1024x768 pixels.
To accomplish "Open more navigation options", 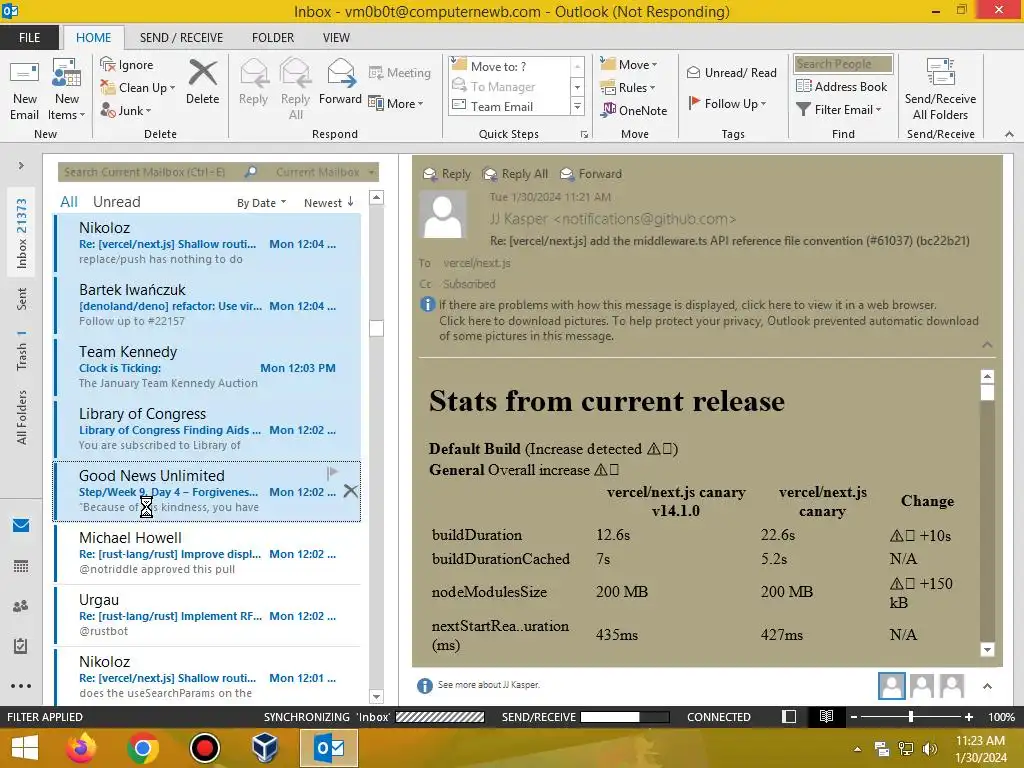I will 21,686.
